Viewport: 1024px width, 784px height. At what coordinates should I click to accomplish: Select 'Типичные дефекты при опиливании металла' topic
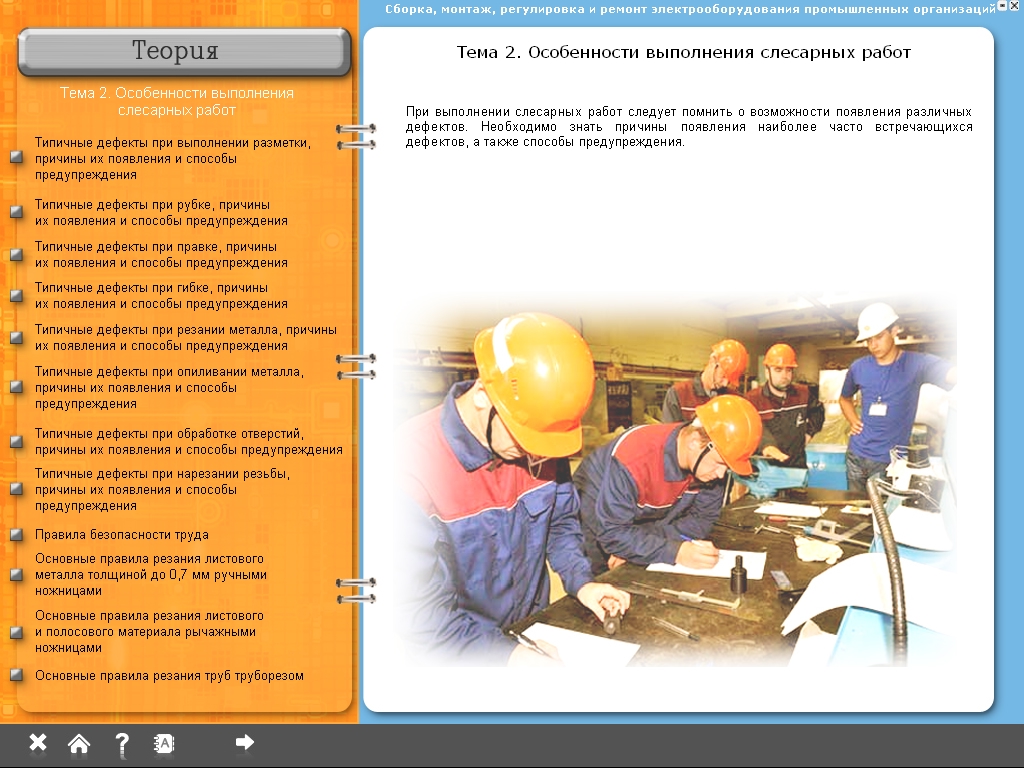coord(168,387)
